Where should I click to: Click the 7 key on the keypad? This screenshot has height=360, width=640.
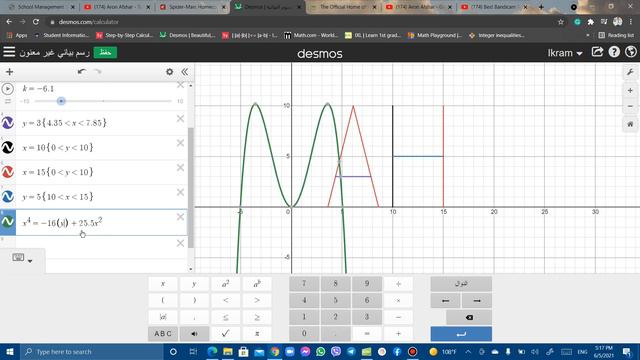pyautogui.click(x=304, y=284)
